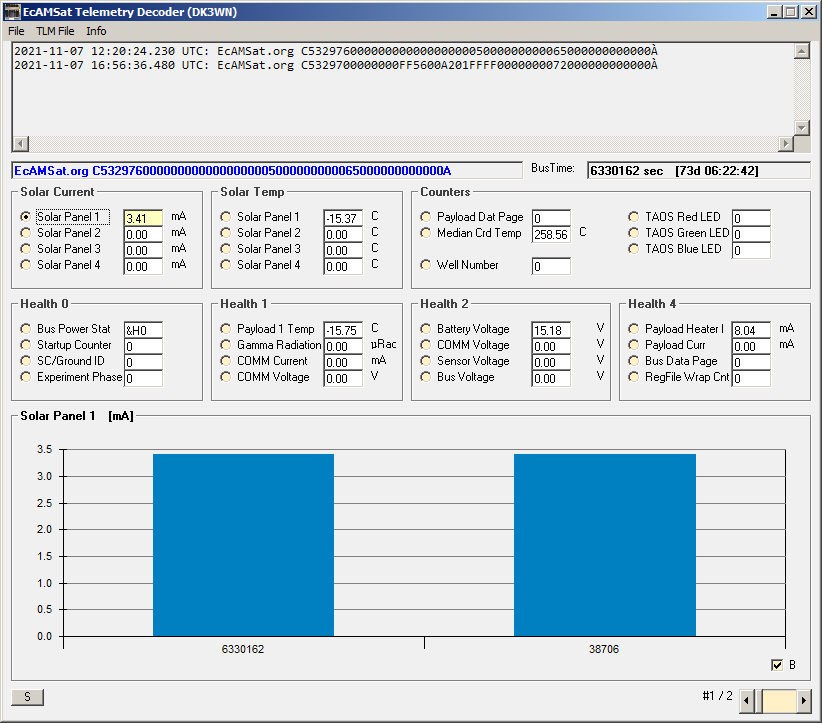Select the second telemetry line in log
Screen dimensions: 822x723
[336, 65]
